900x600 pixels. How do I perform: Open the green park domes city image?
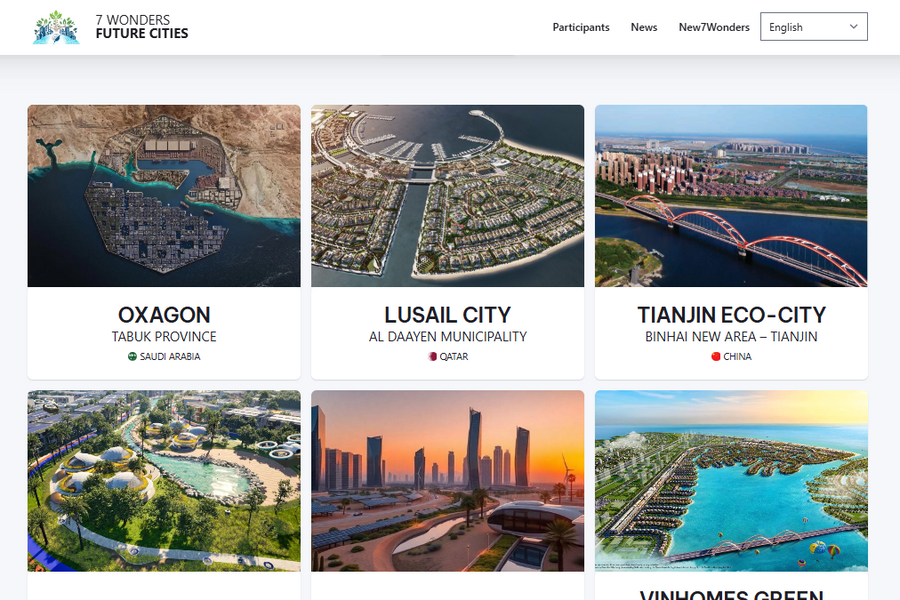164,481
